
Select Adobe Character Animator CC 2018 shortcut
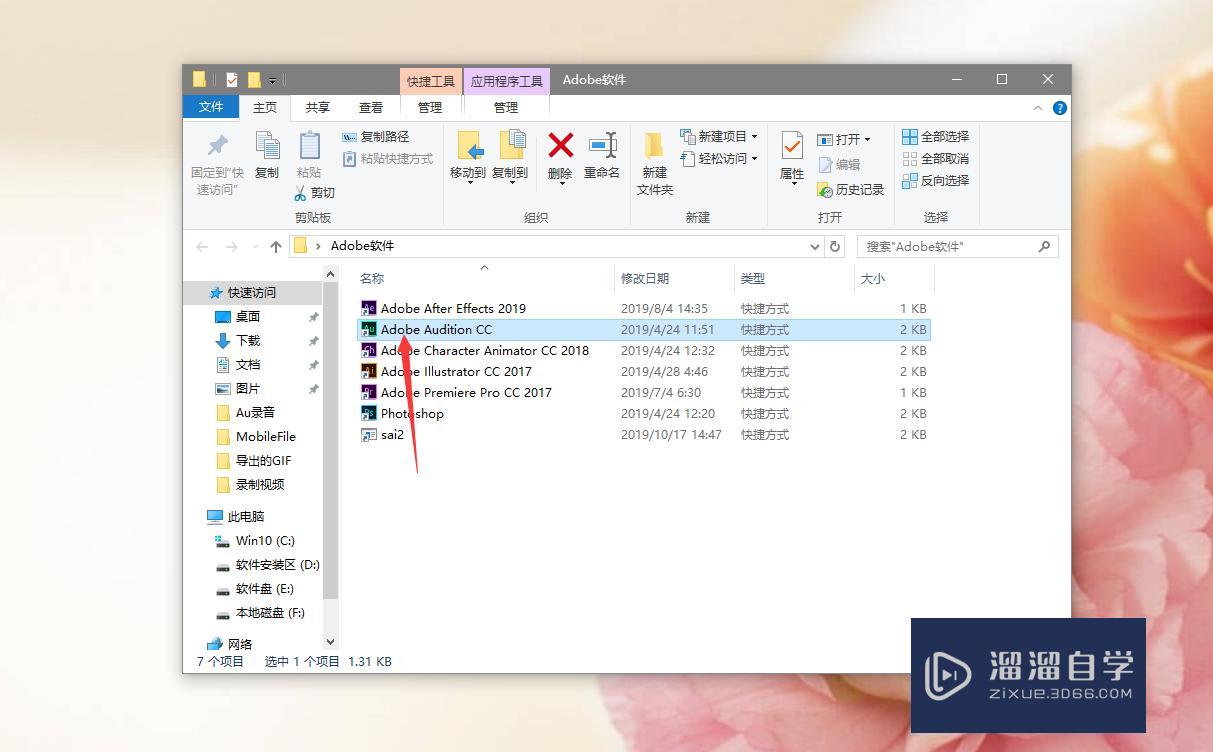(x=645, y=350)
